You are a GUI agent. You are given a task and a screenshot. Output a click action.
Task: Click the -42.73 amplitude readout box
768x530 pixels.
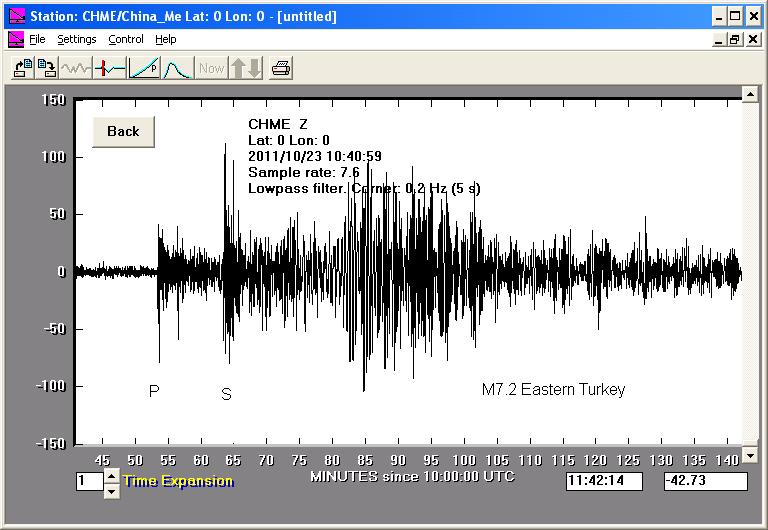coord(705,481)
